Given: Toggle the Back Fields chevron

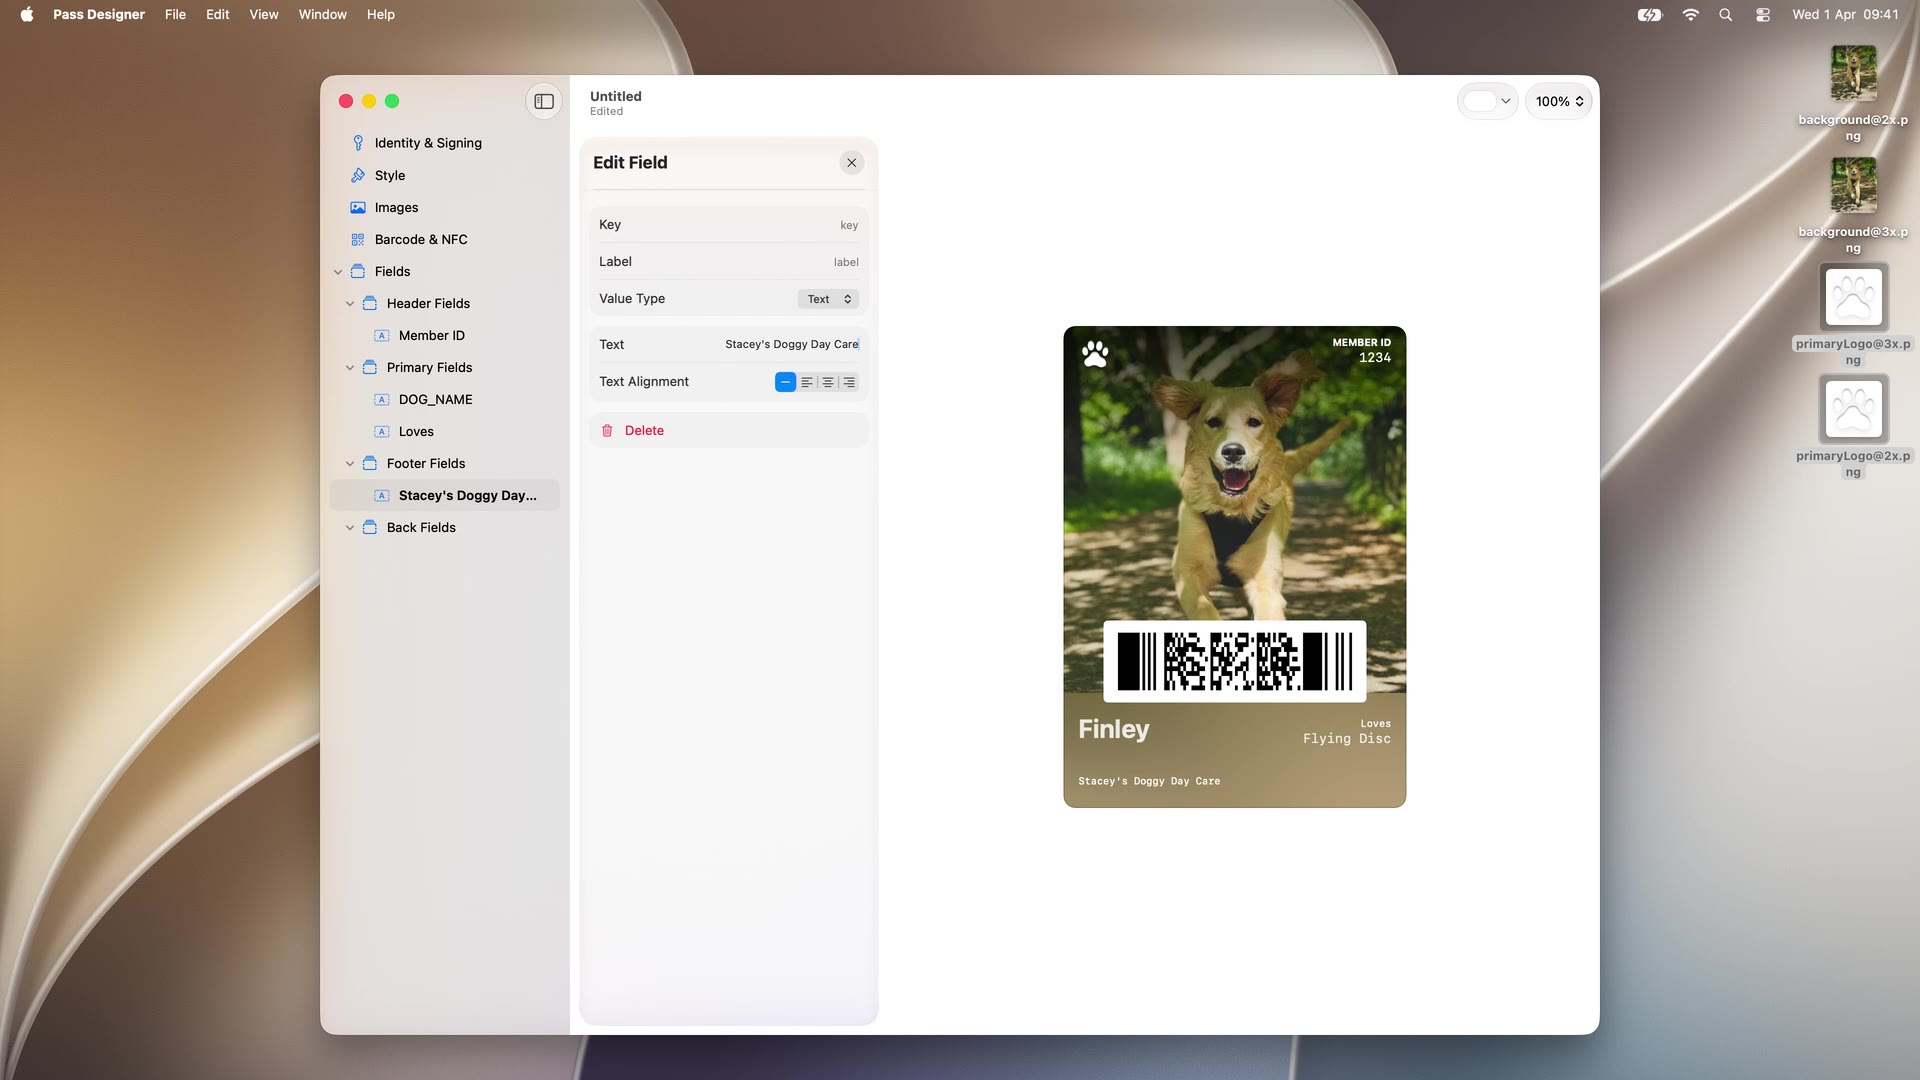Looking at the screenshot, I should (350, 528).
